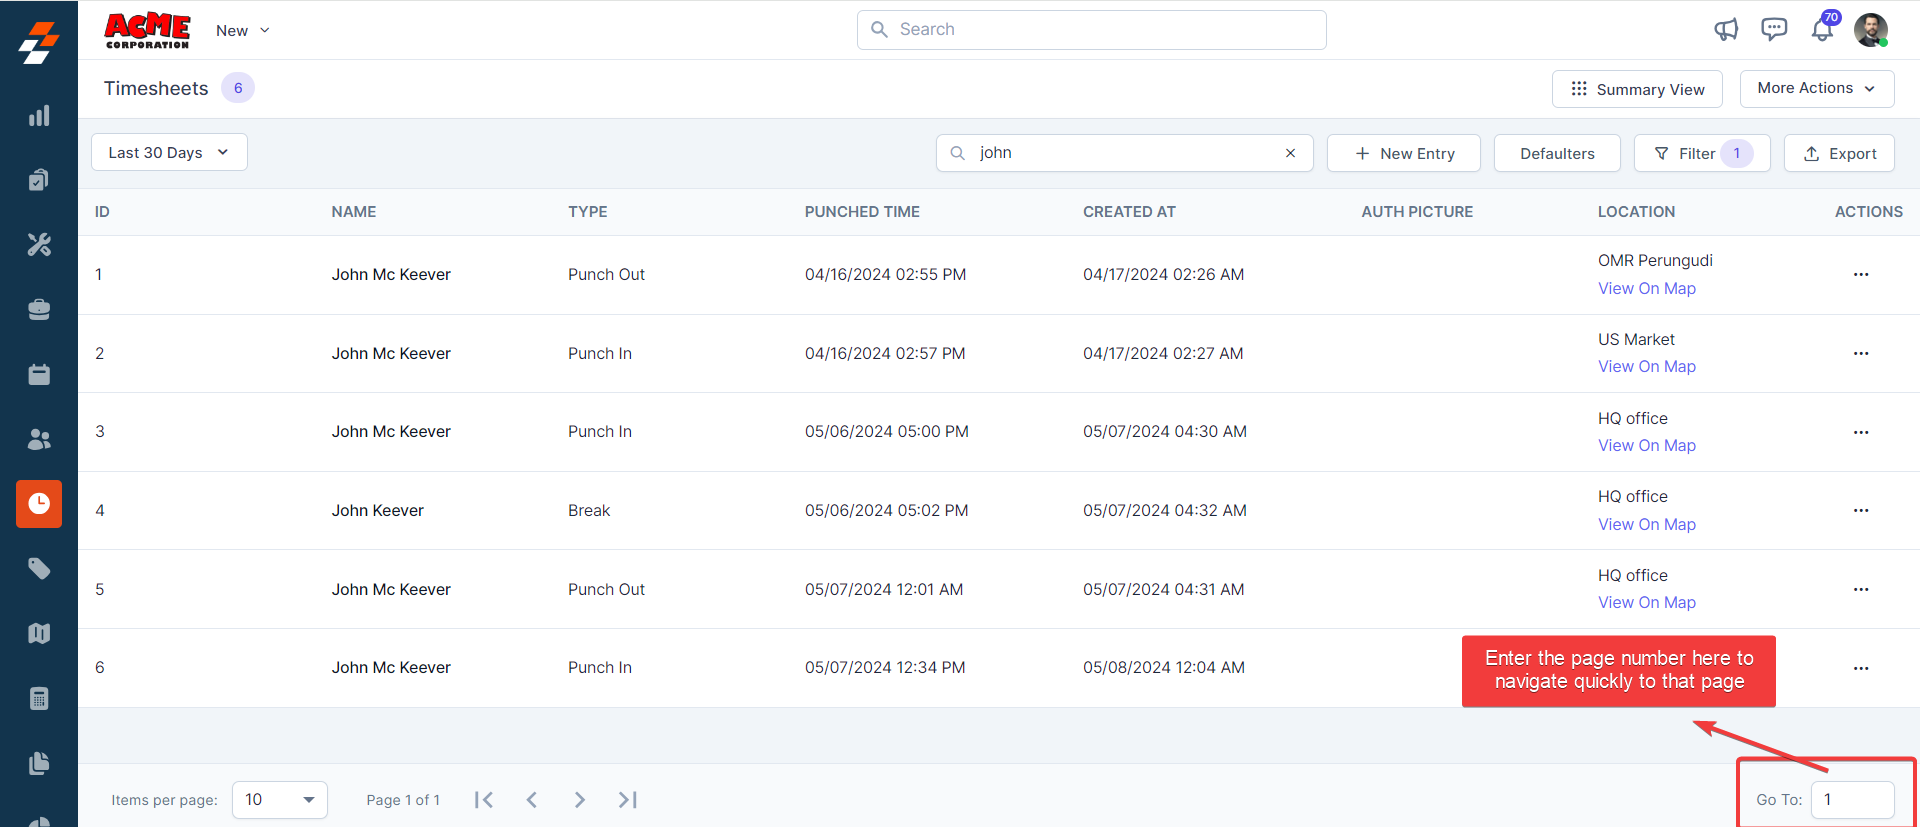The image size is (1920, 827).
Task: Open the bar chart dashboard sidebar icon
Action: coord(39,116)
